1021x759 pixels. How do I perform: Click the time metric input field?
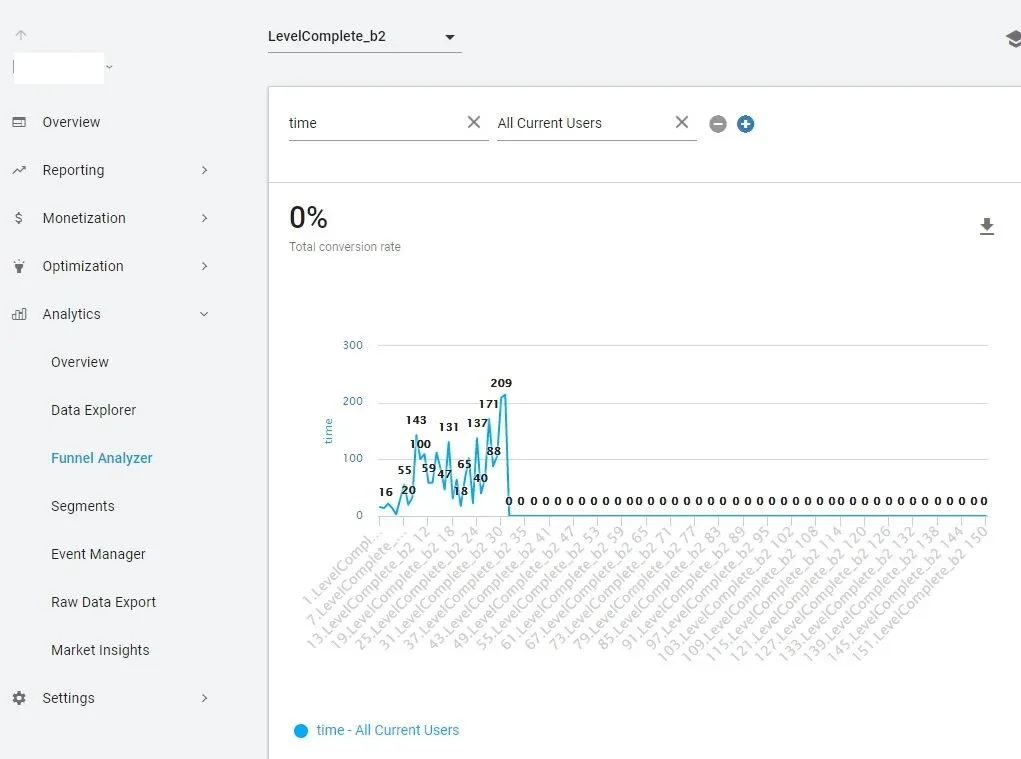[376, 123]
